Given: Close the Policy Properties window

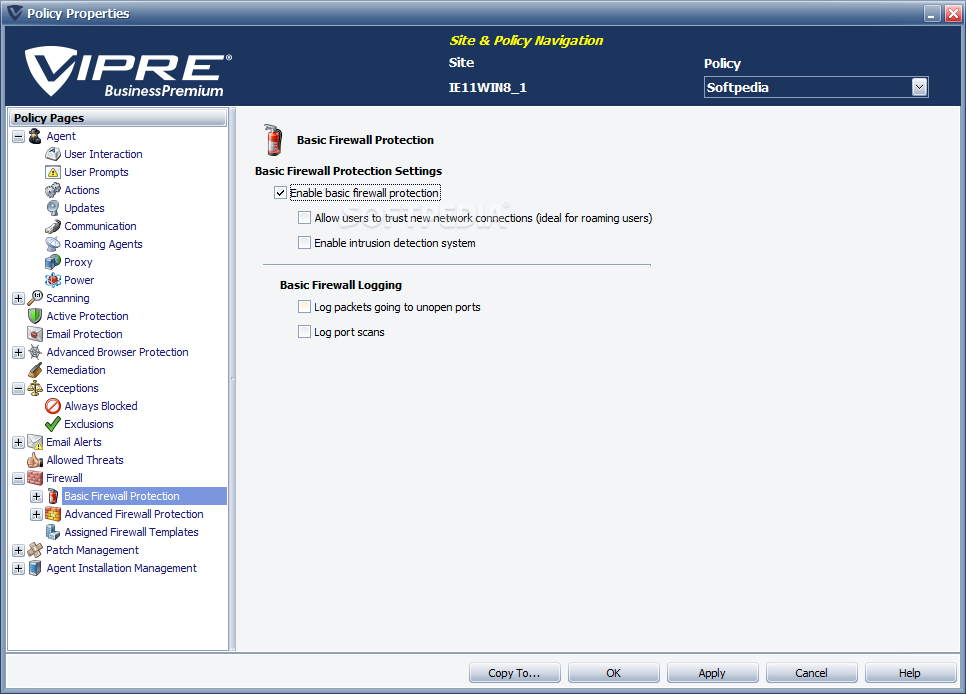Looking at the screenshot, I should (952, 13).
